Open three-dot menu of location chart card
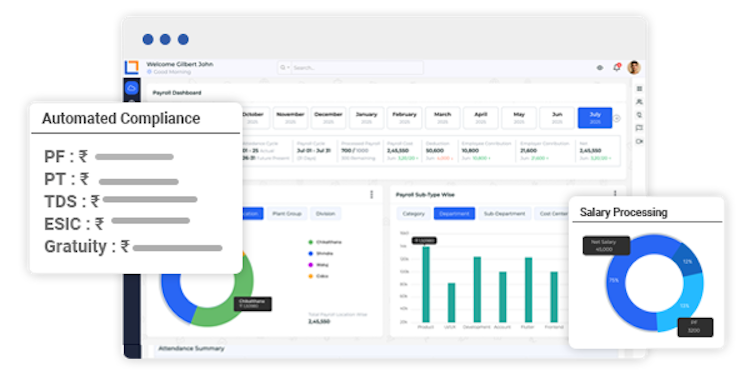Image resolution: width=750 pixels, height=375 pixels. 372,195
